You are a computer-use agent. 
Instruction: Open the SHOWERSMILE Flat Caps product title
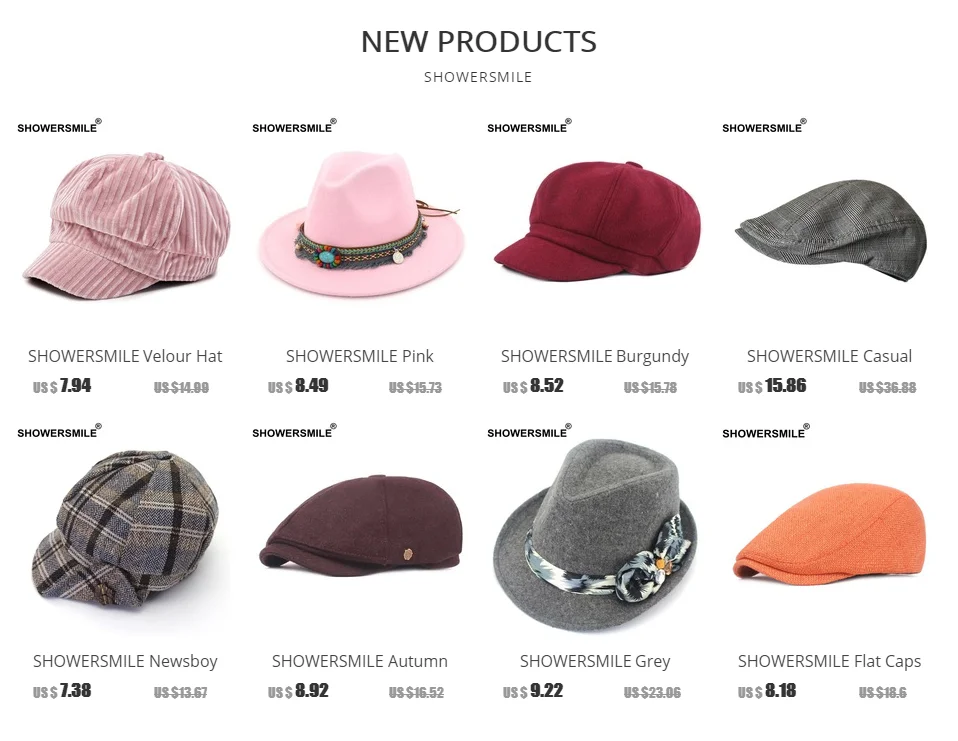(830, 662)
